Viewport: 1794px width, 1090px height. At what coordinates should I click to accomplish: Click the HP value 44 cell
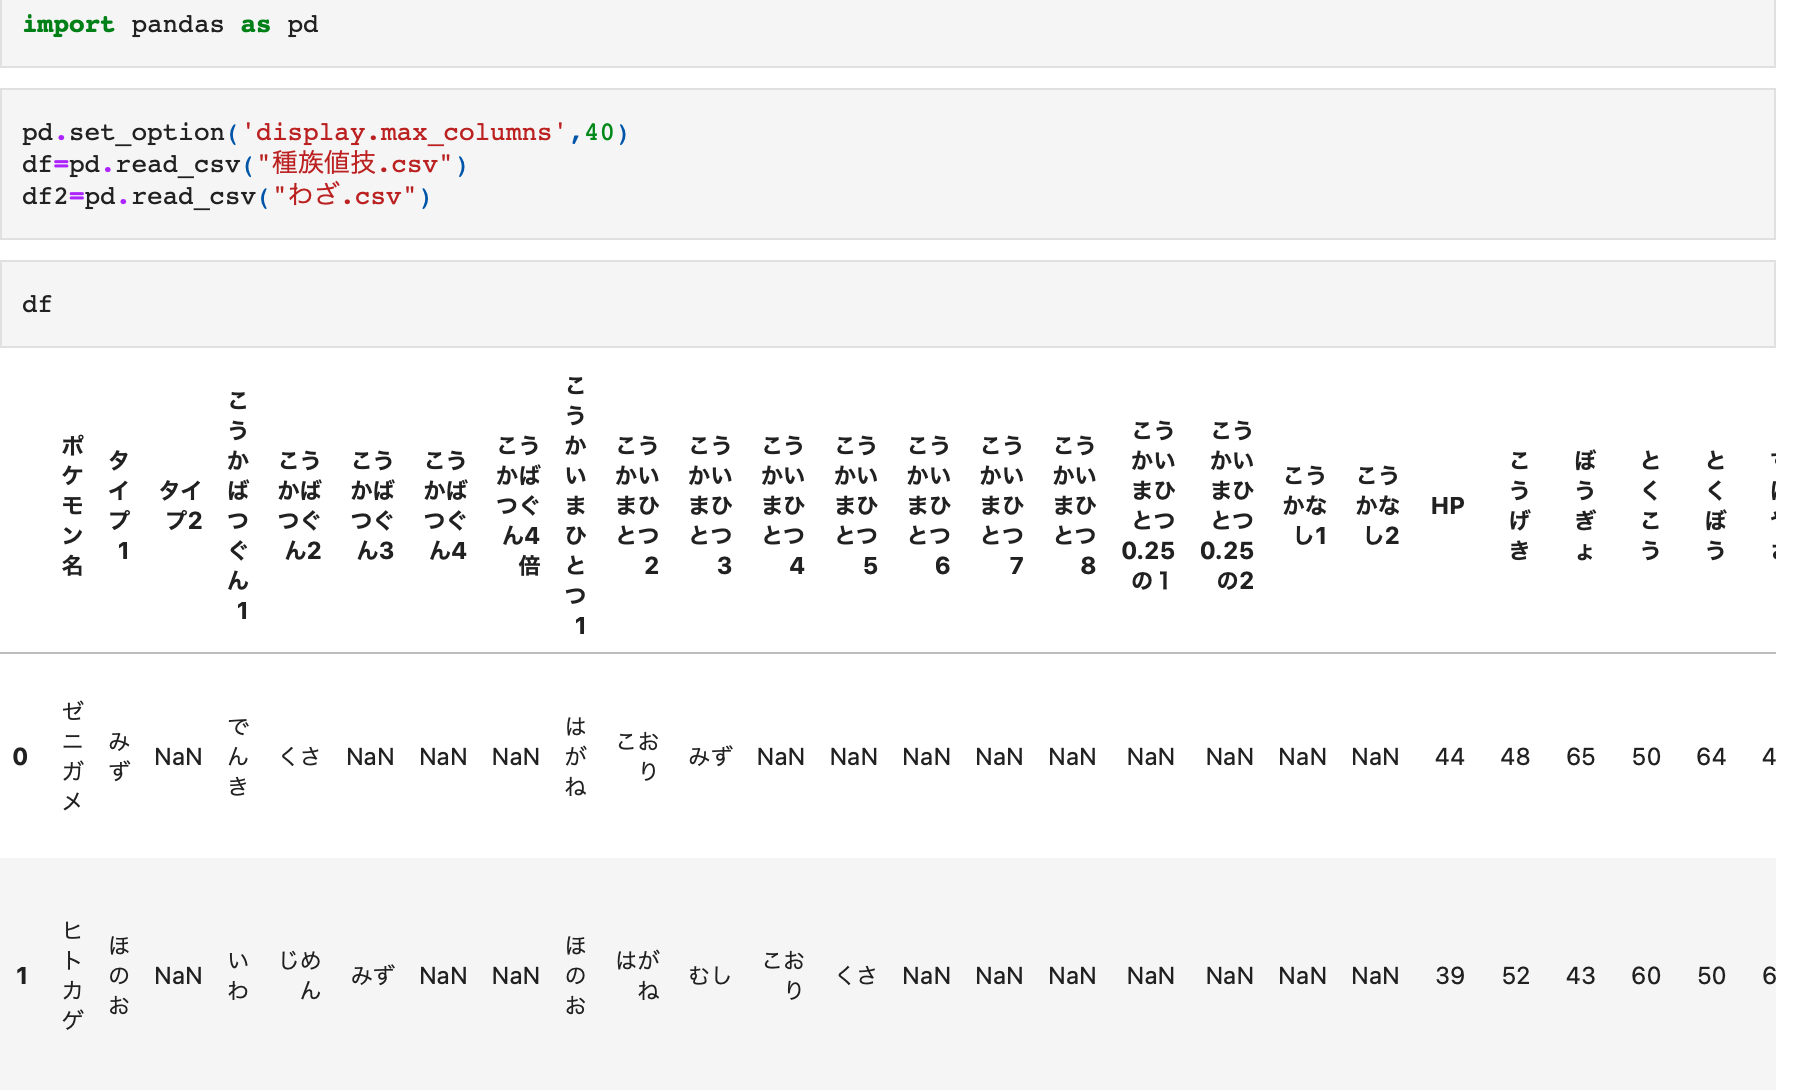(1449, 757)
